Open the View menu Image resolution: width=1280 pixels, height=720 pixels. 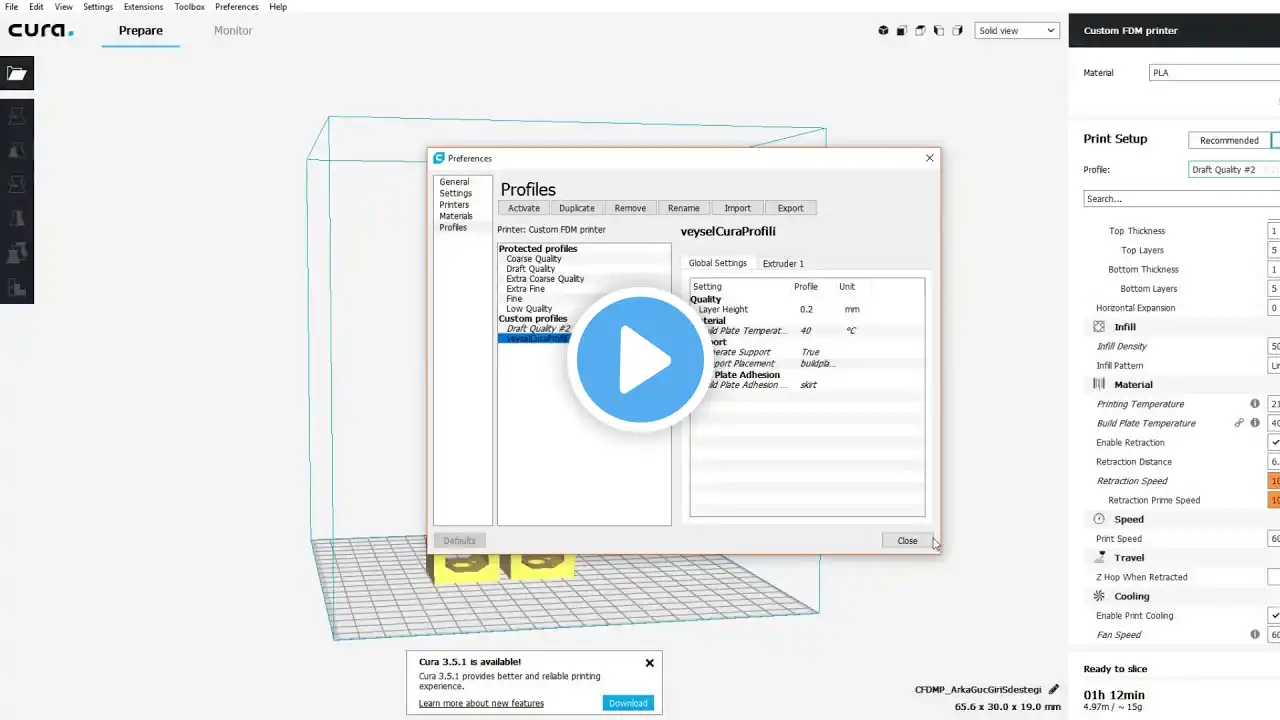tap(63, 7)
